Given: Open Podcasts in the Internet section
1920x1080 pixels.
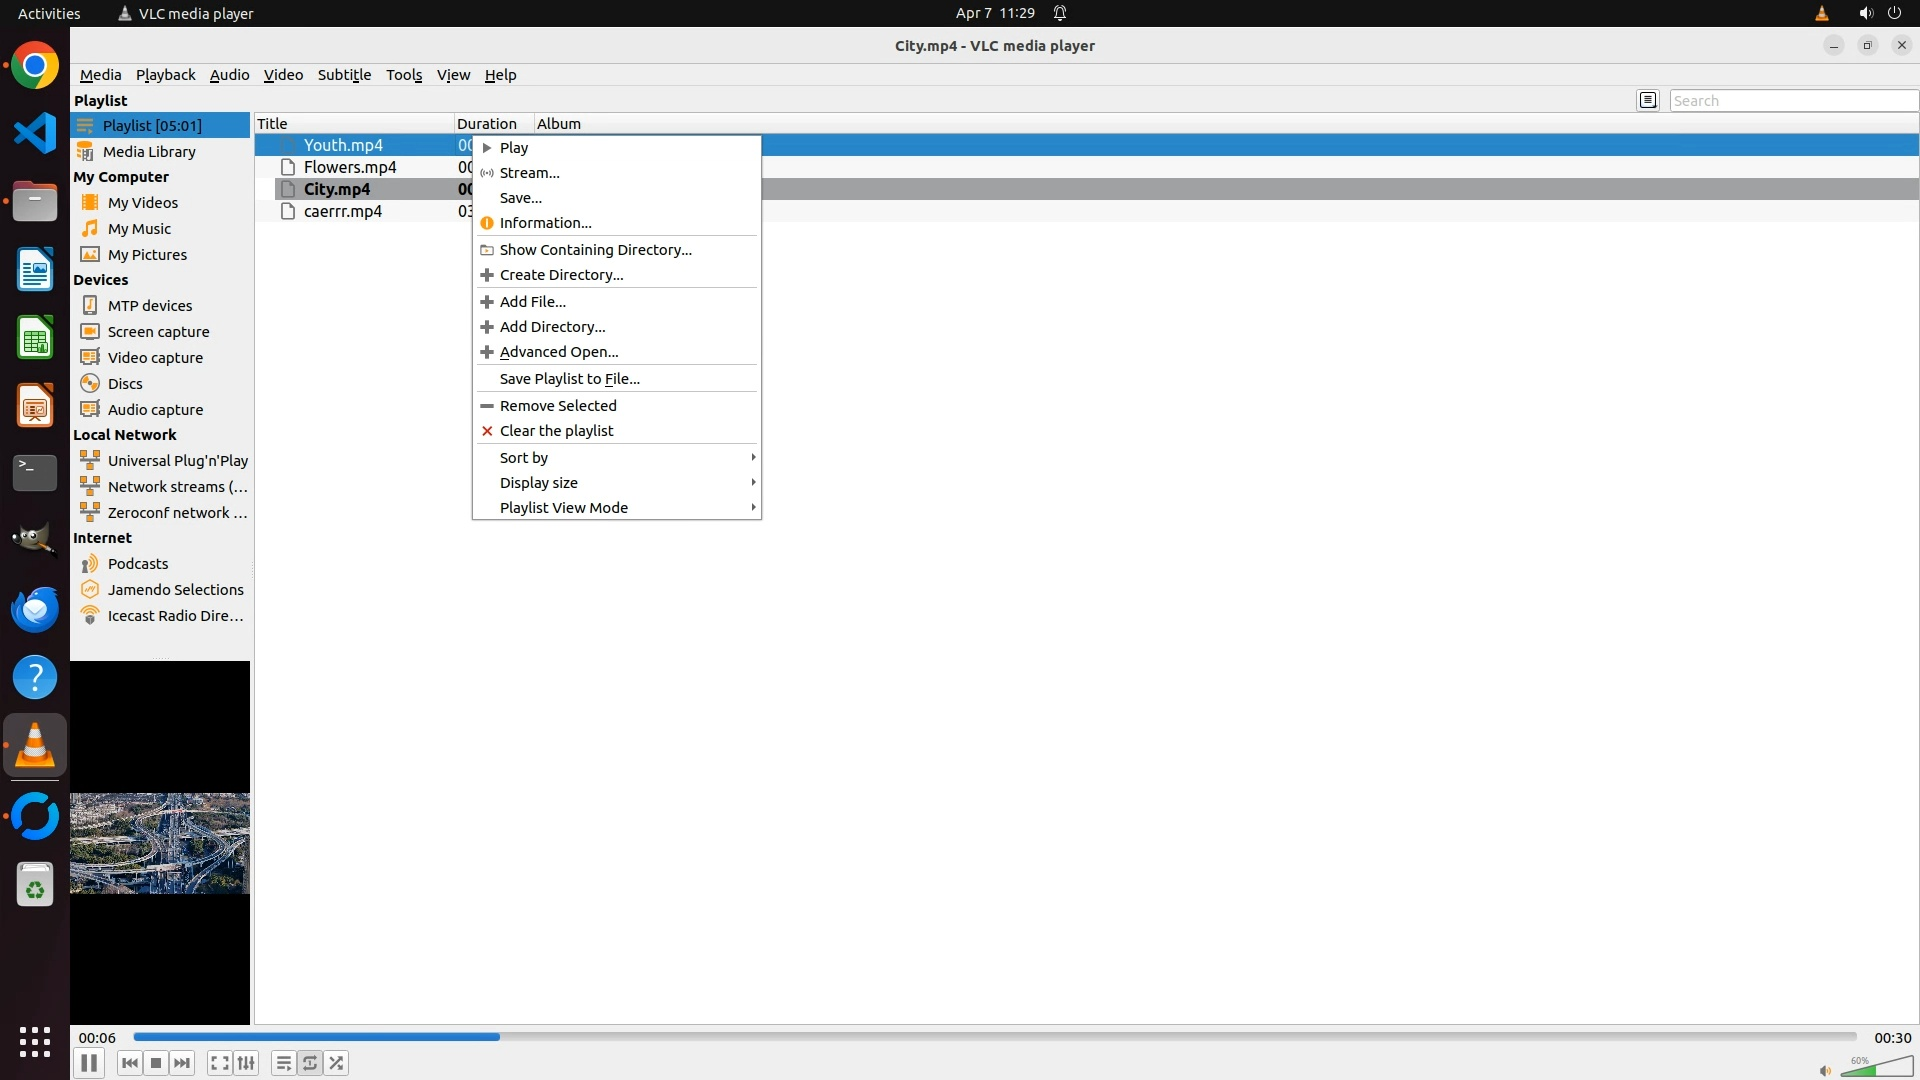Looking at the screenshot, I should point(138,563).
